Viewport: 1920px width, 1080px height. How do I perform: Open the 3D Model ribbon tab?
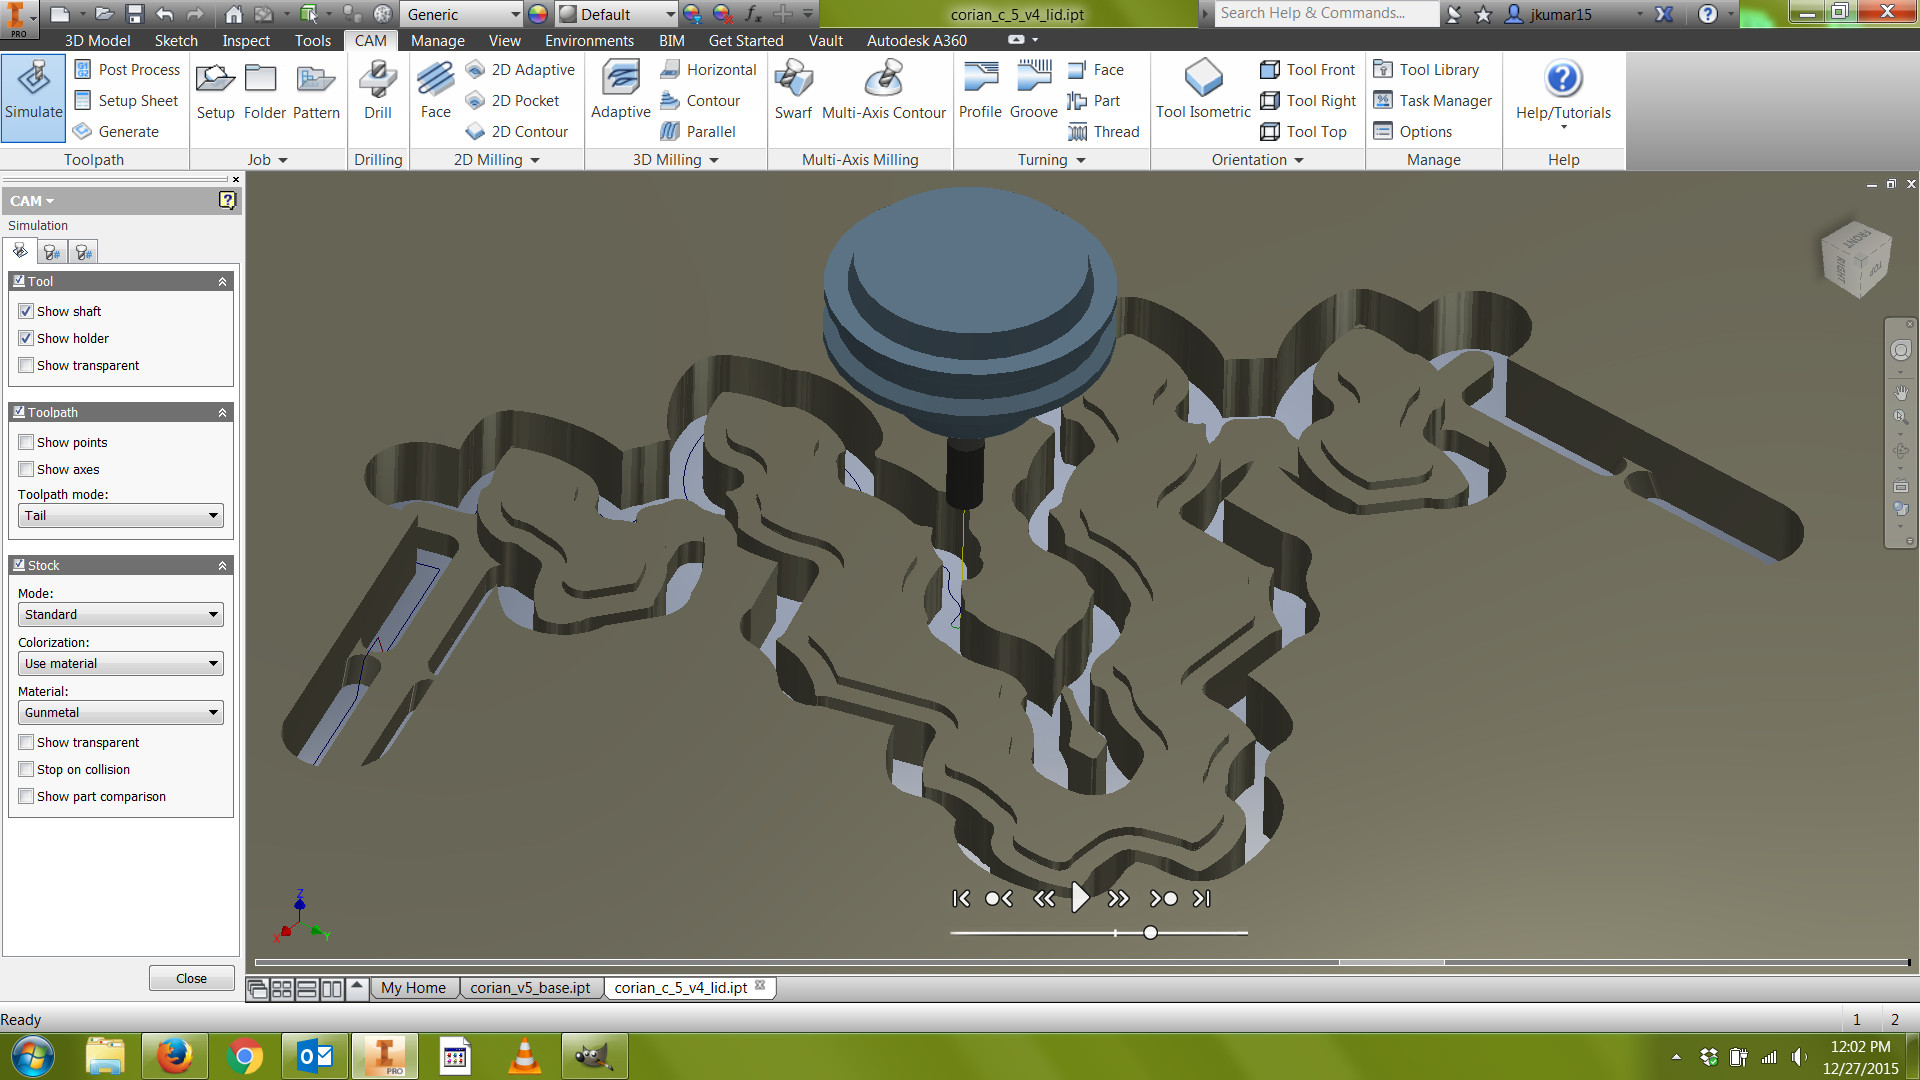[97, 40]
